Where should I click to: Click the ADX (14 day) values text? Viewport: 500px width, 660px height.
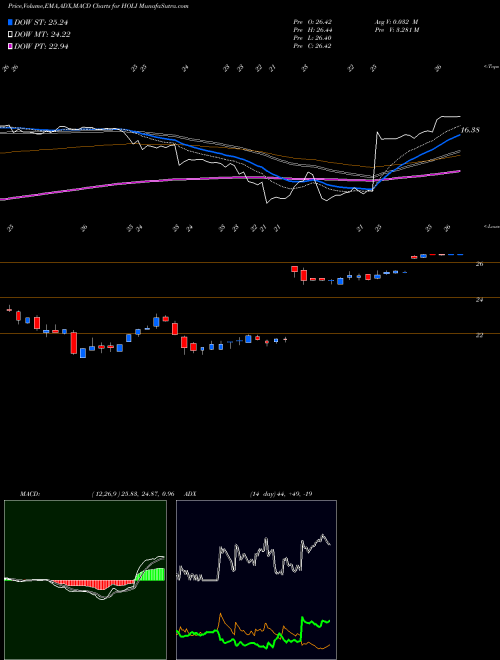(280, 494)
